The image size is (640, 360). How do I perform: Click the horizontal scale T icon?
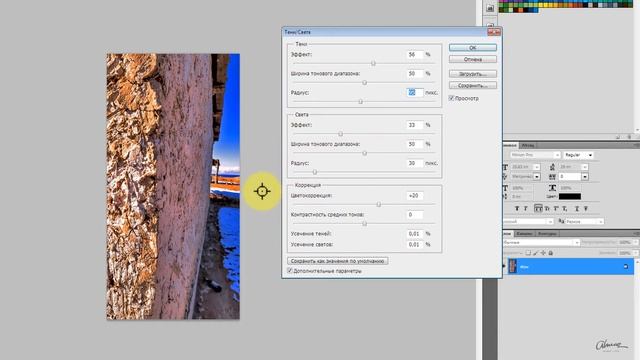pyautogui.click(x=552, y=188)
